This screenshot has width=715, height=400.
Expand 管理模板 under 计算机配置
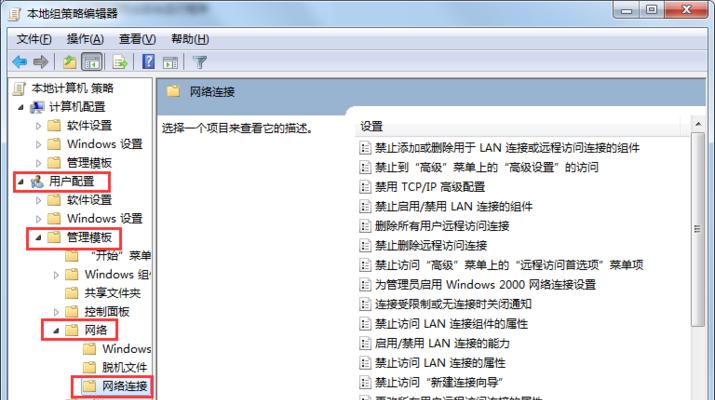click(x=38, y=163)
